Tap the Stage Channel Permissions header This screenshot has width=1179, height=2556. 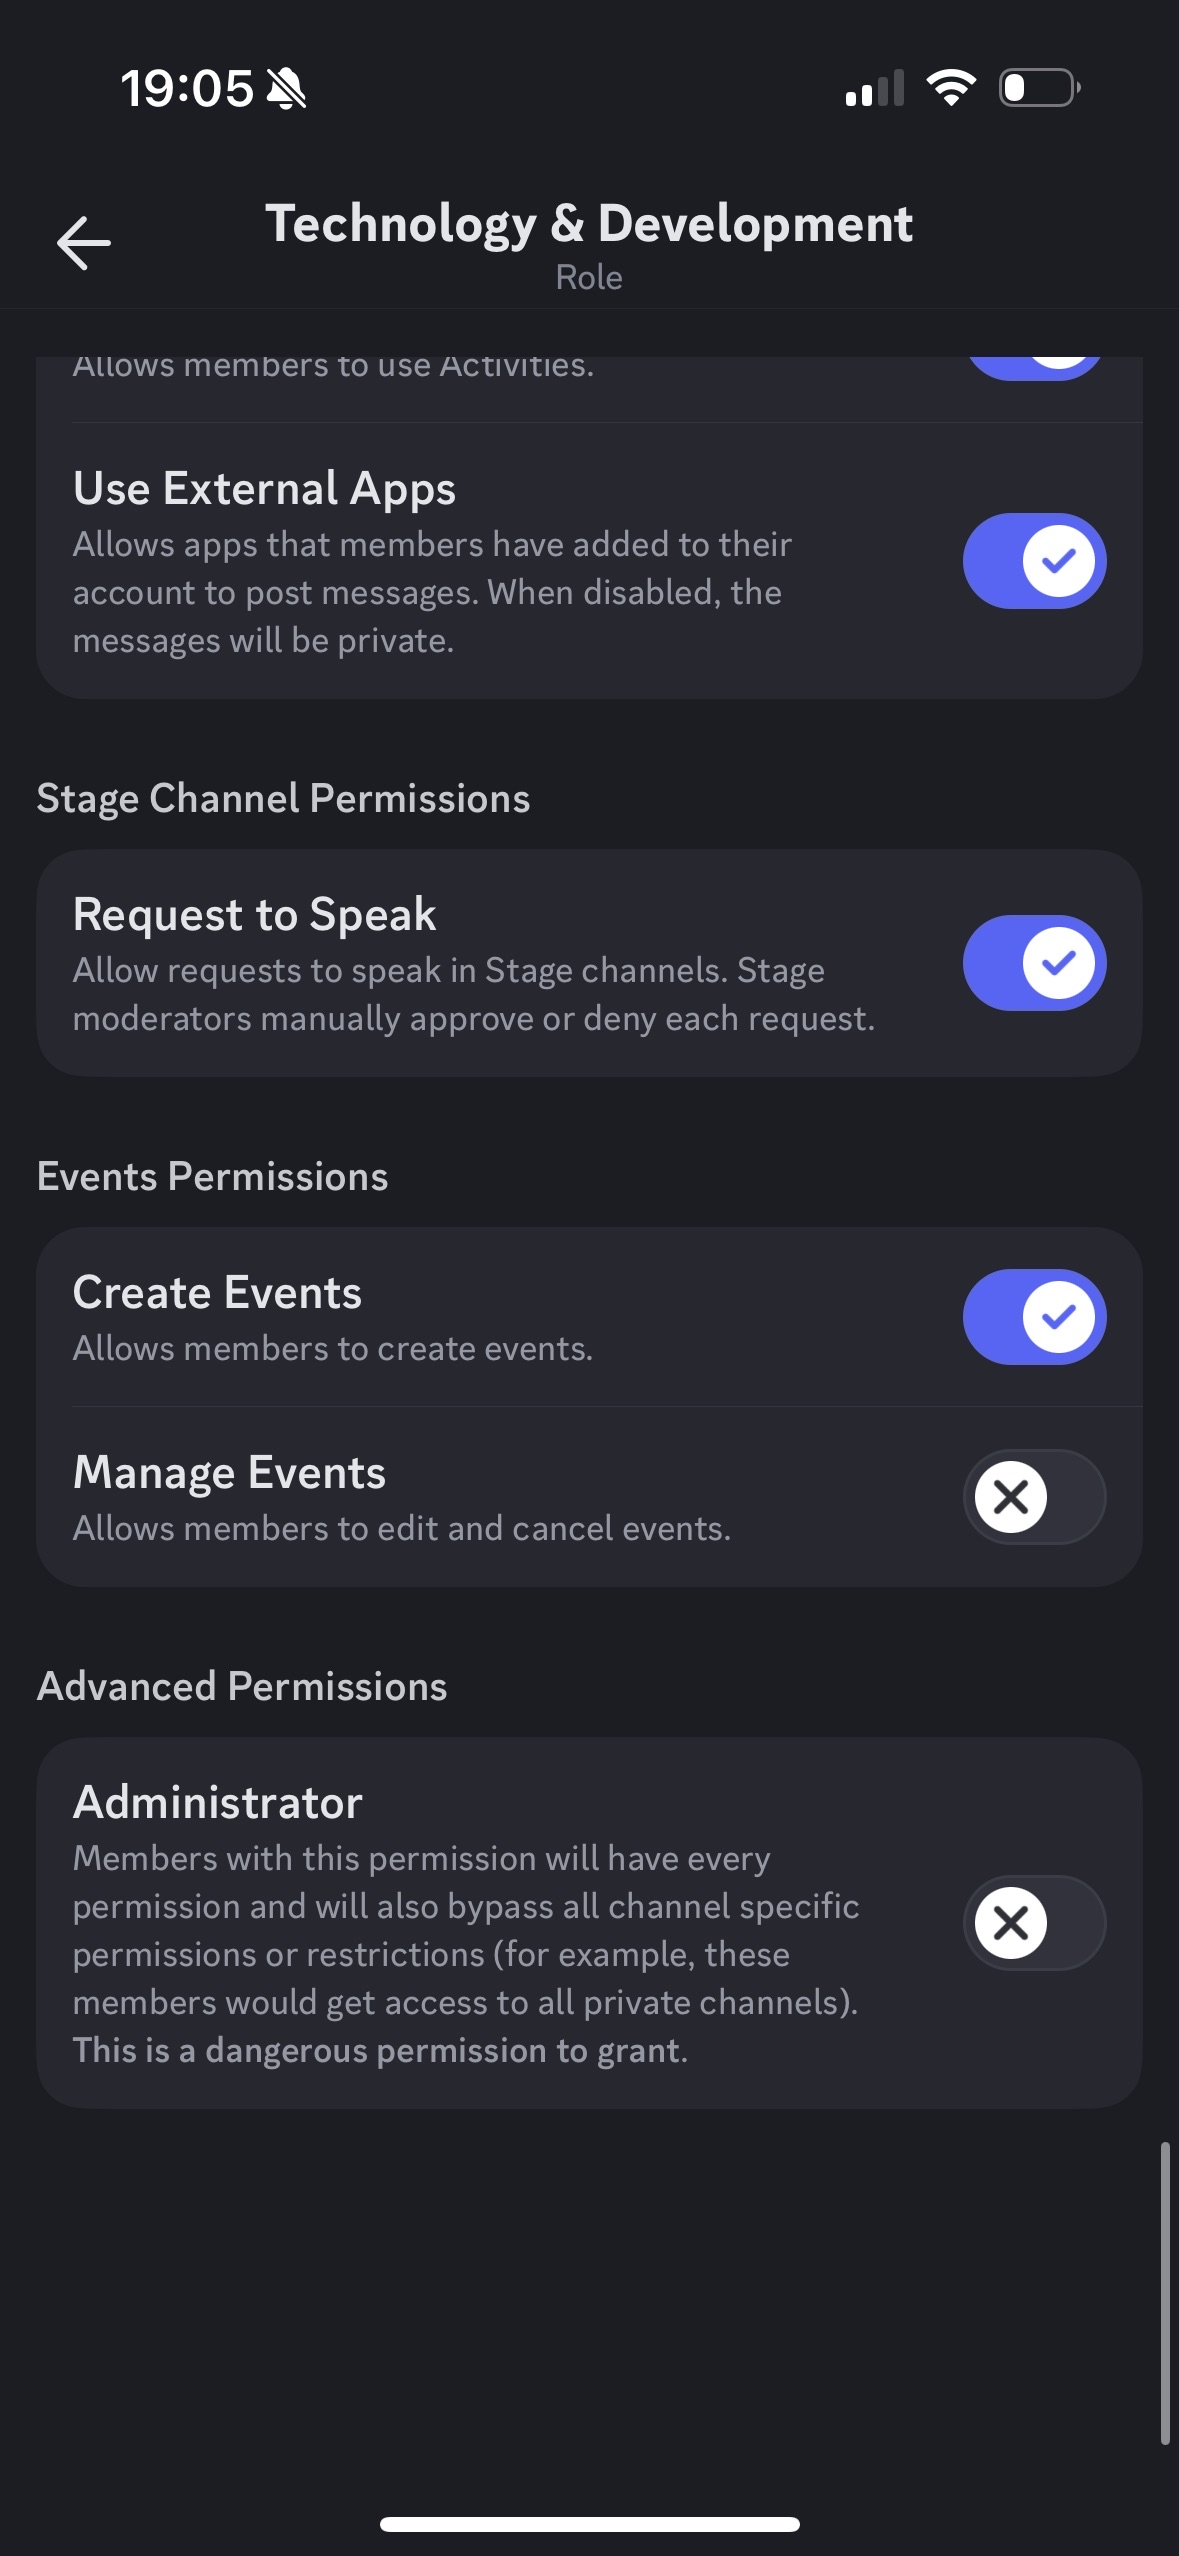(x=283, y=799)
